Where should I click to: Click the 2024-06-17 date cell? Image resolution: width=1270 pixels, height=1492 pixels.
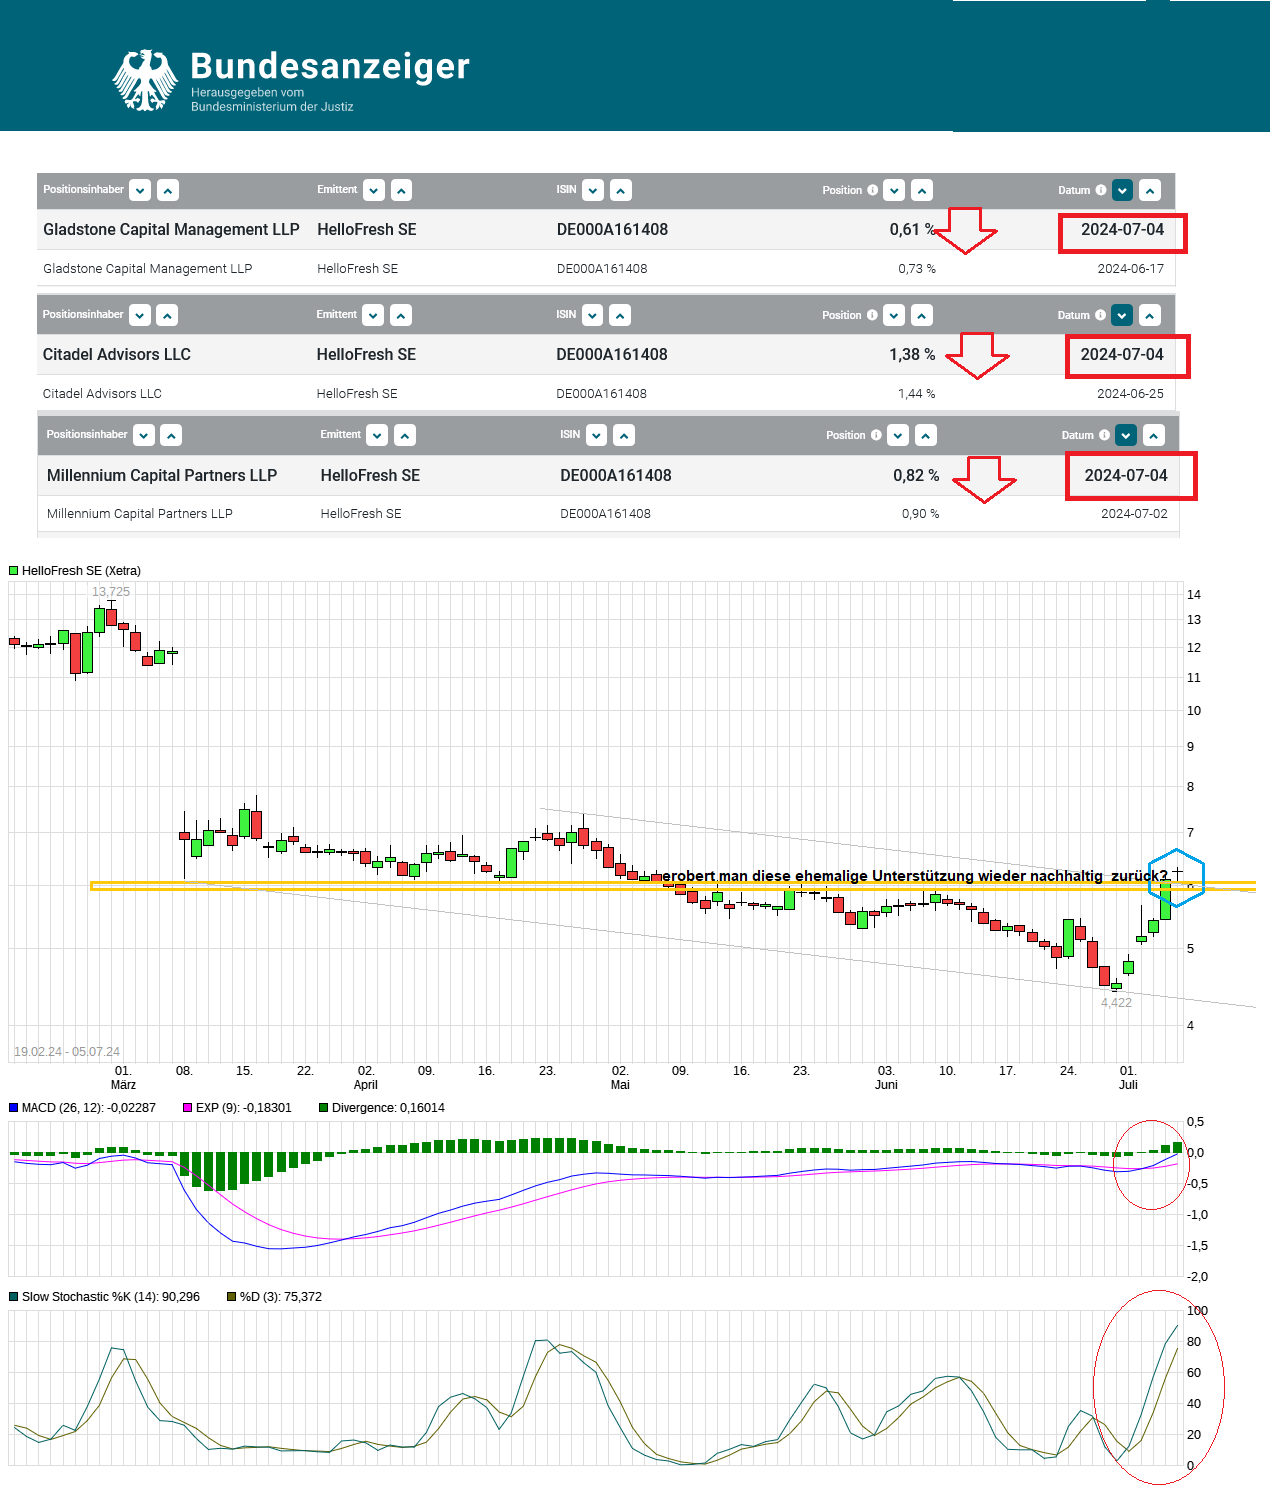[1130, 268]
